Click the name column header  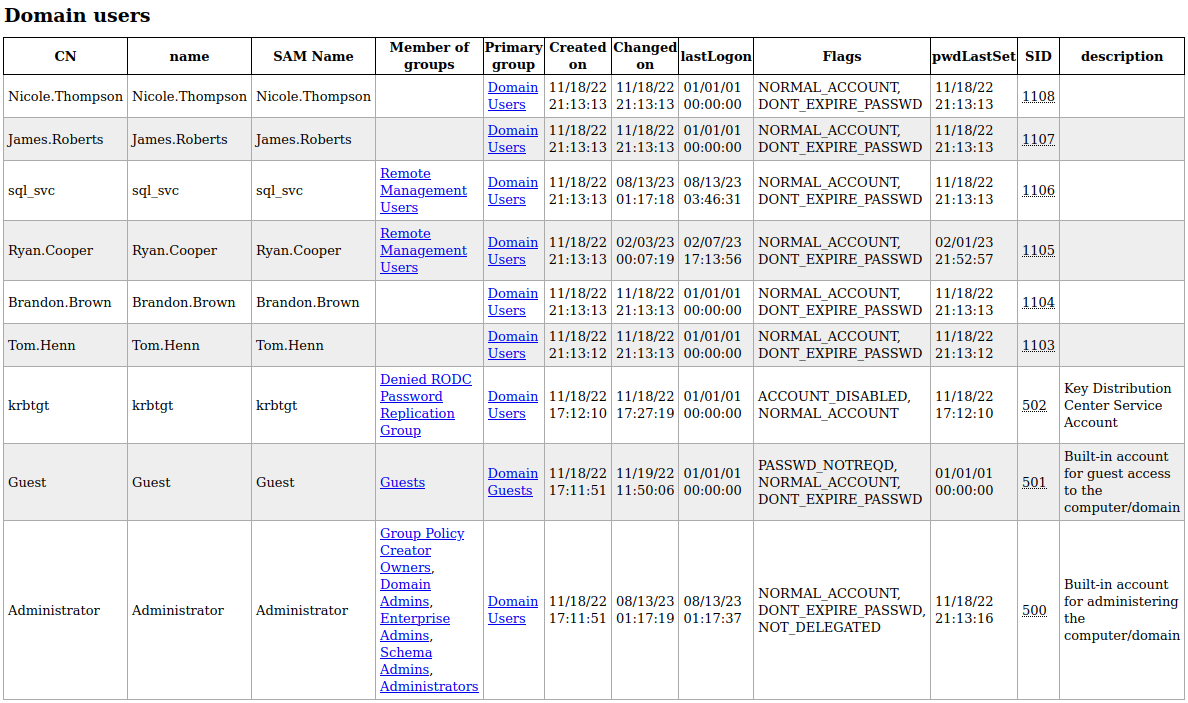click(x=189, y=56)
